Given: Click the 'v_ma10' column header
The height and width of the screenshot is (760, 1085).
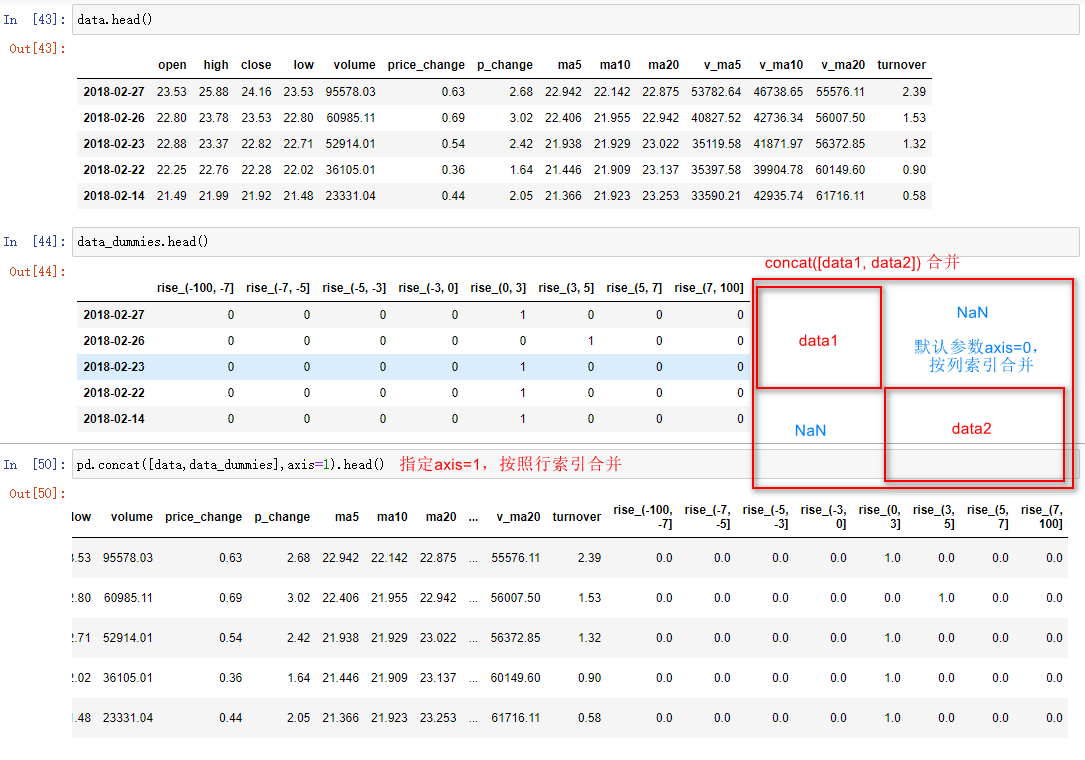Looking at the screenshot, I should coord(781,64).
